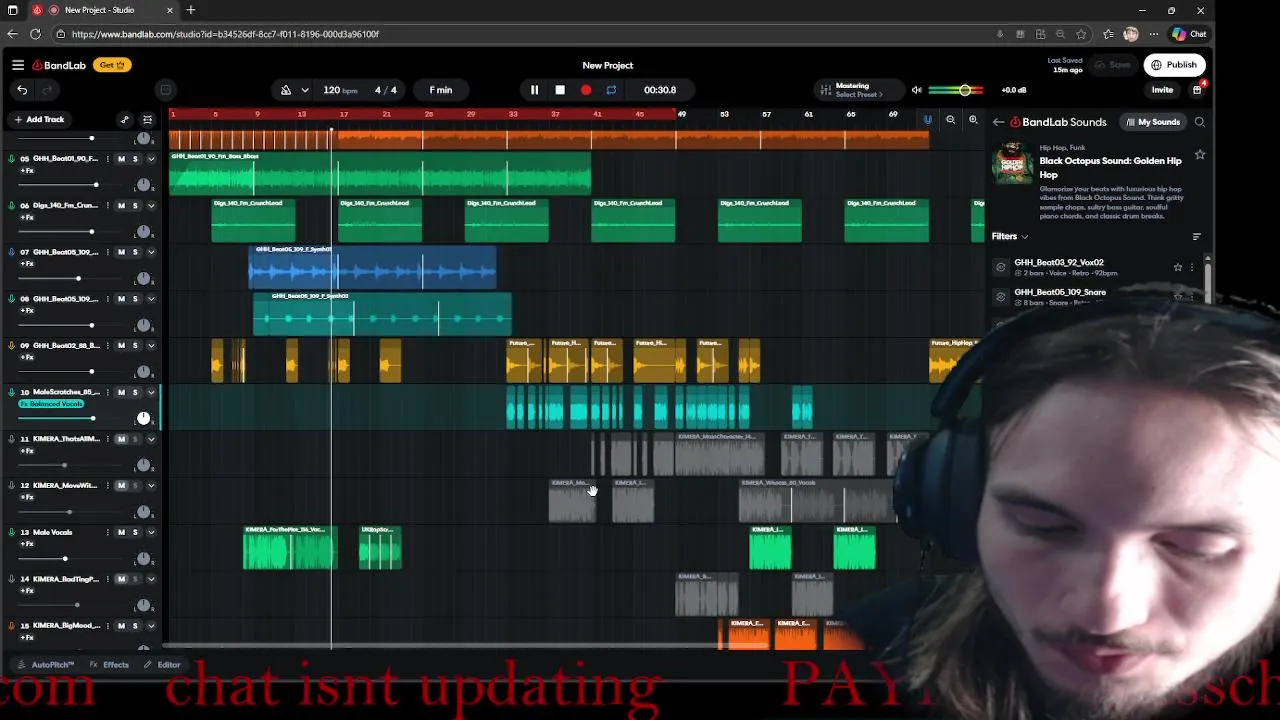Image resolution: width=1280 pixels, height=720 pixels.
Task: Mute track 05 GHH_Beat01
Action: [121, 159]
